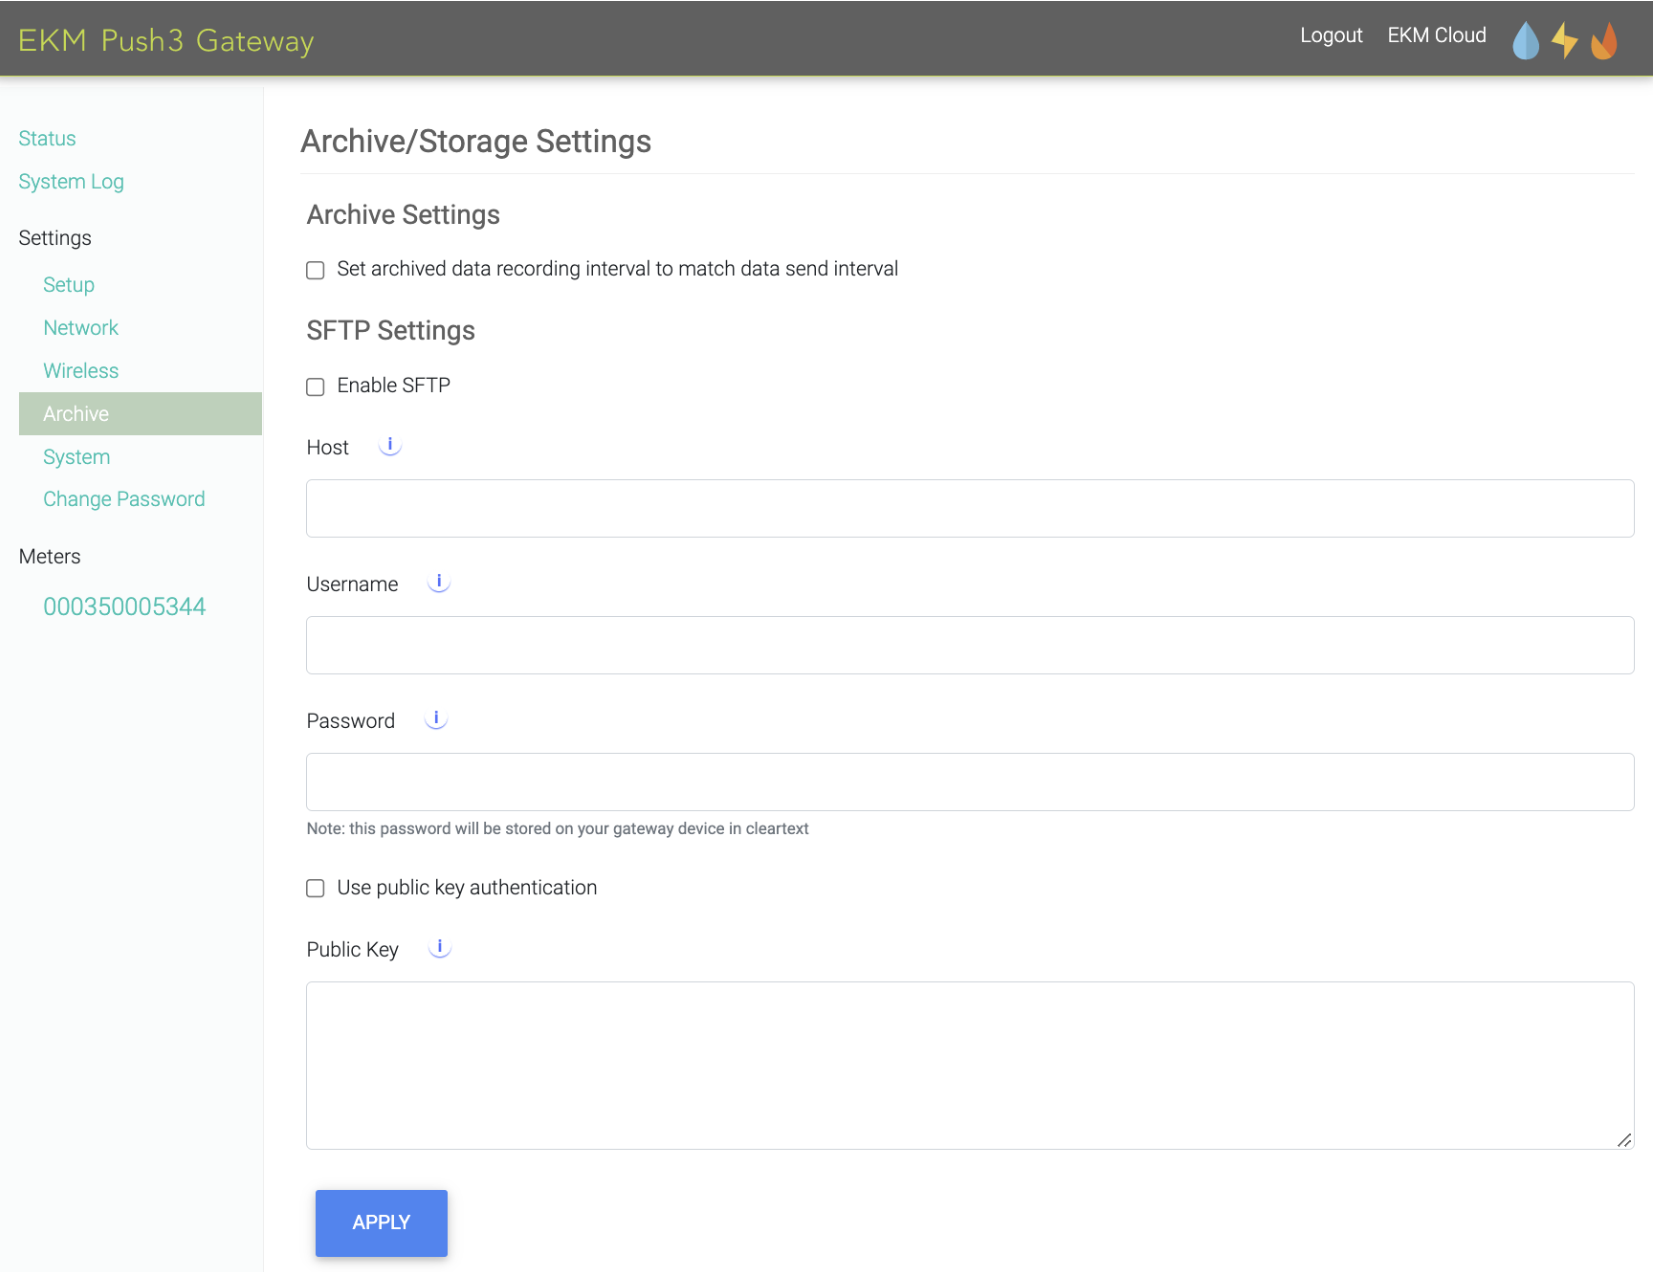
Task: Focus the Username input field
Action: coord(970,645)
